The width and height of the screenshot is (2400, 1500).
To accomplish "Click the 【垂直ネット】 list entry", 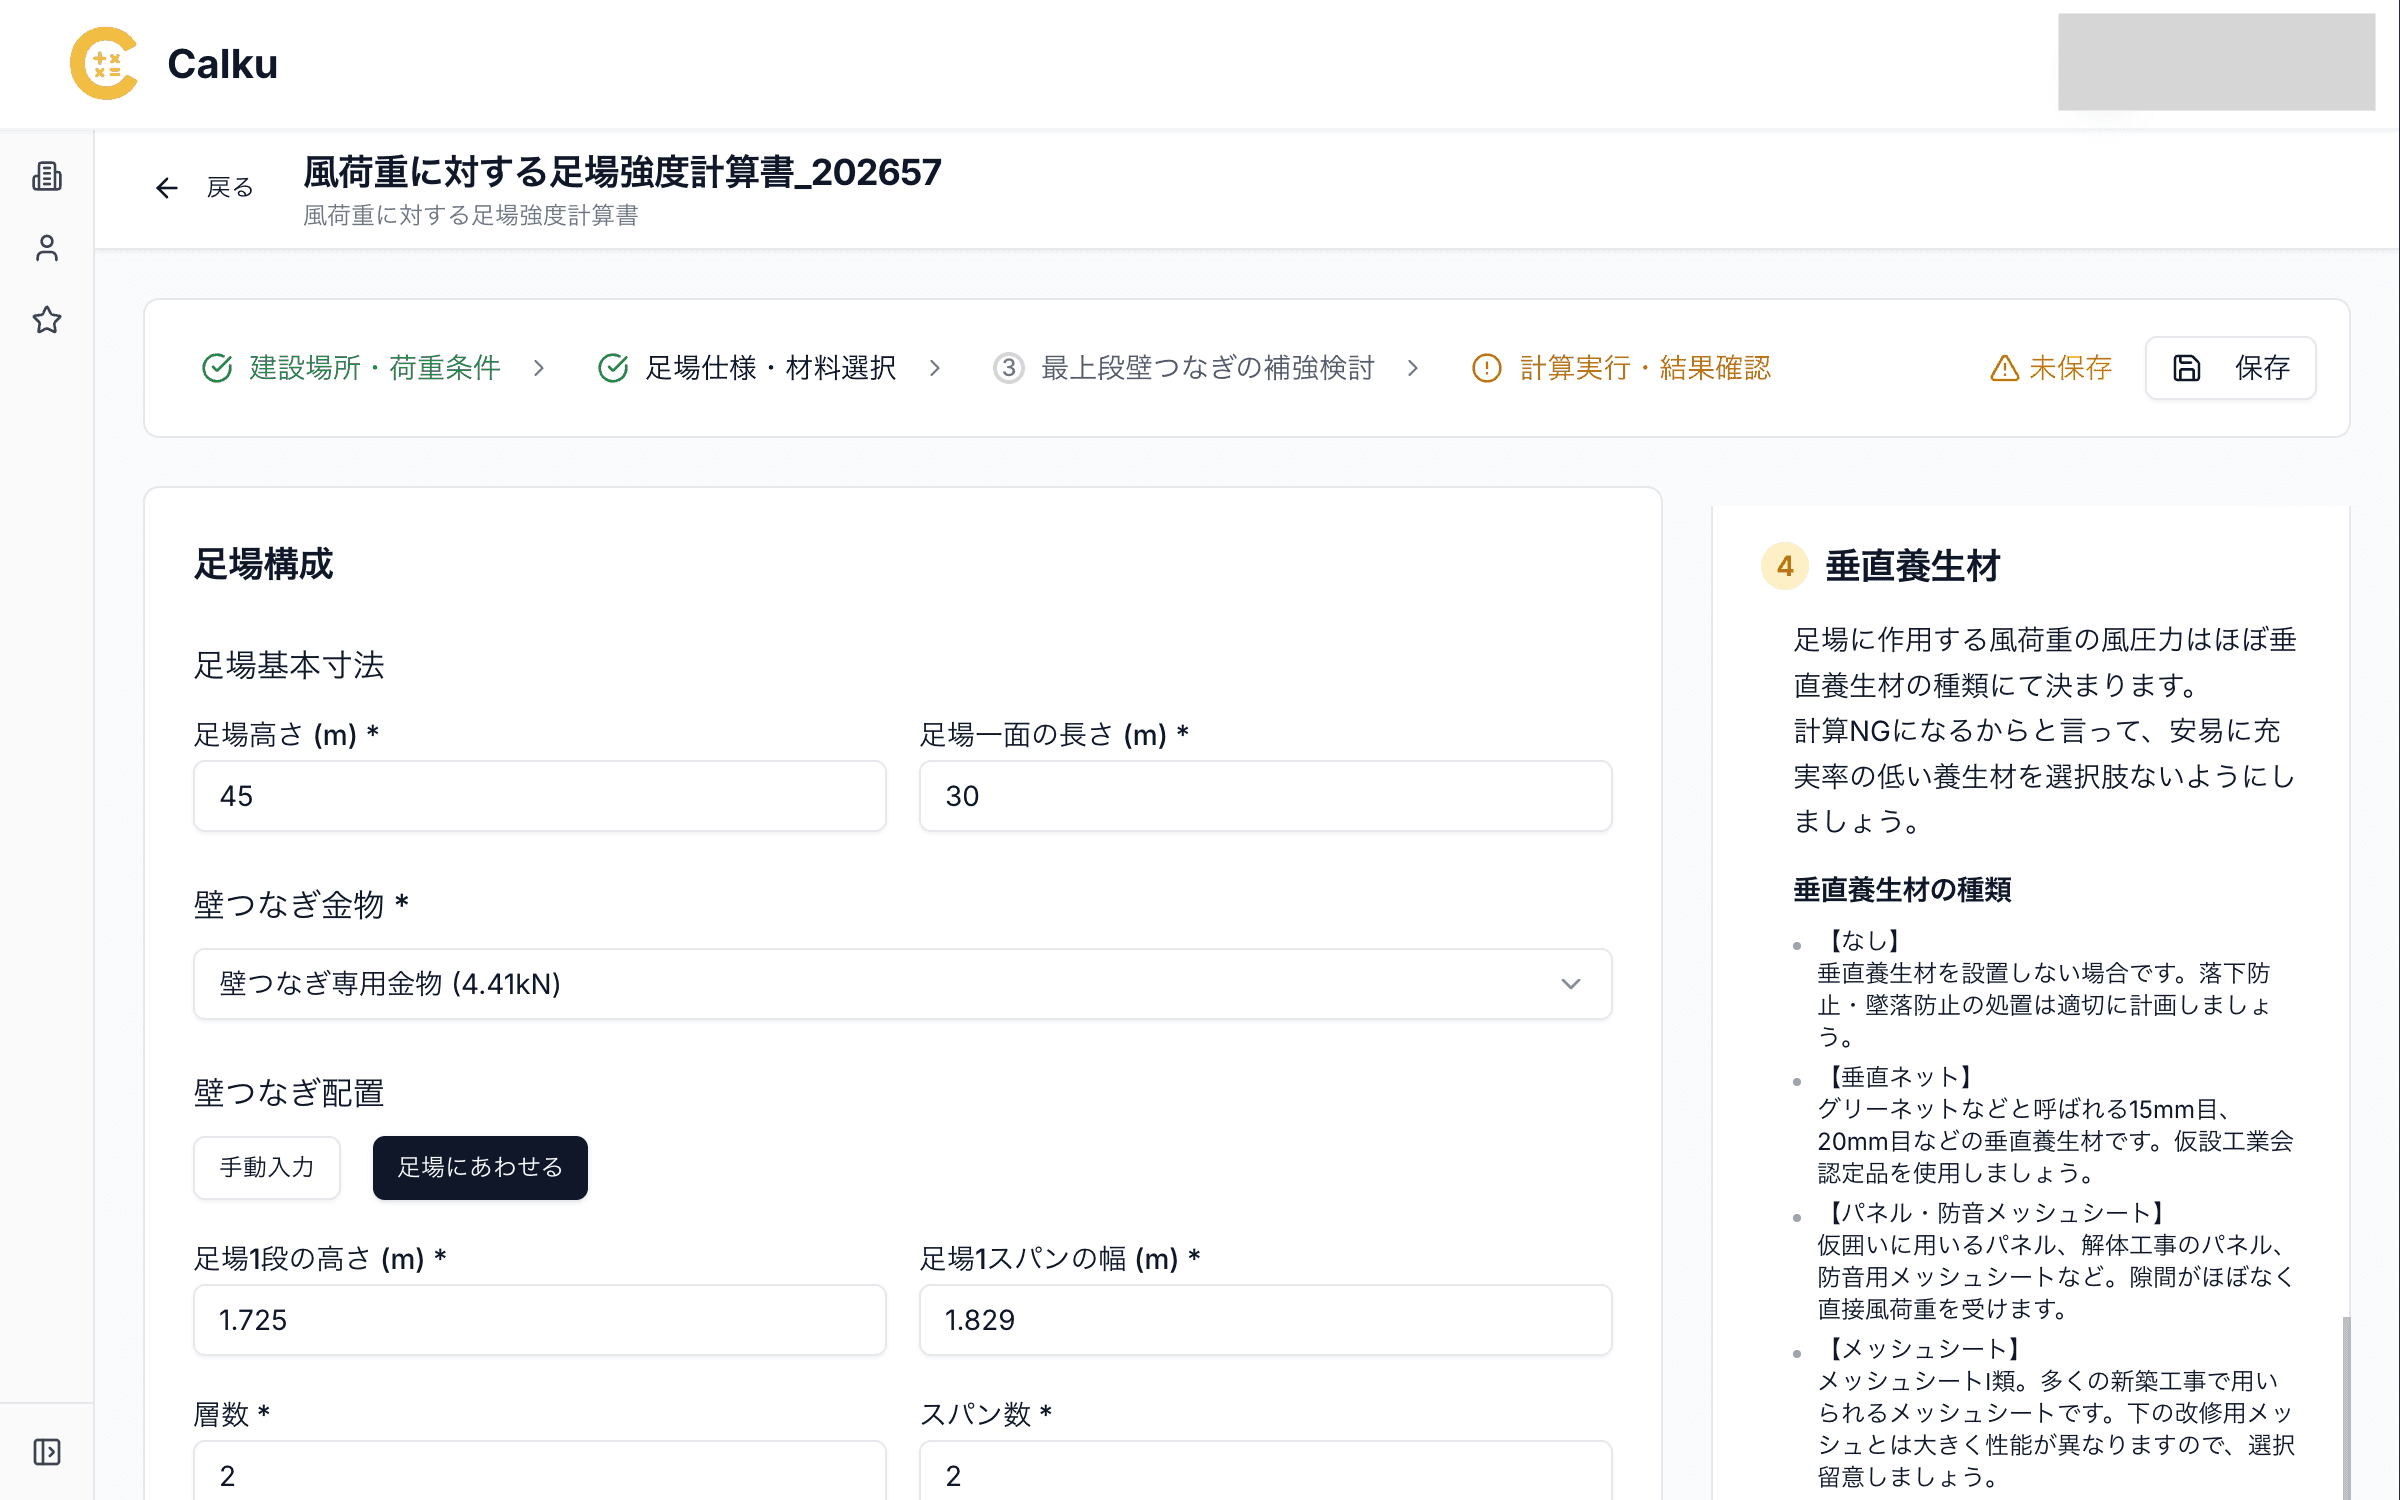I will 1898,1077.
